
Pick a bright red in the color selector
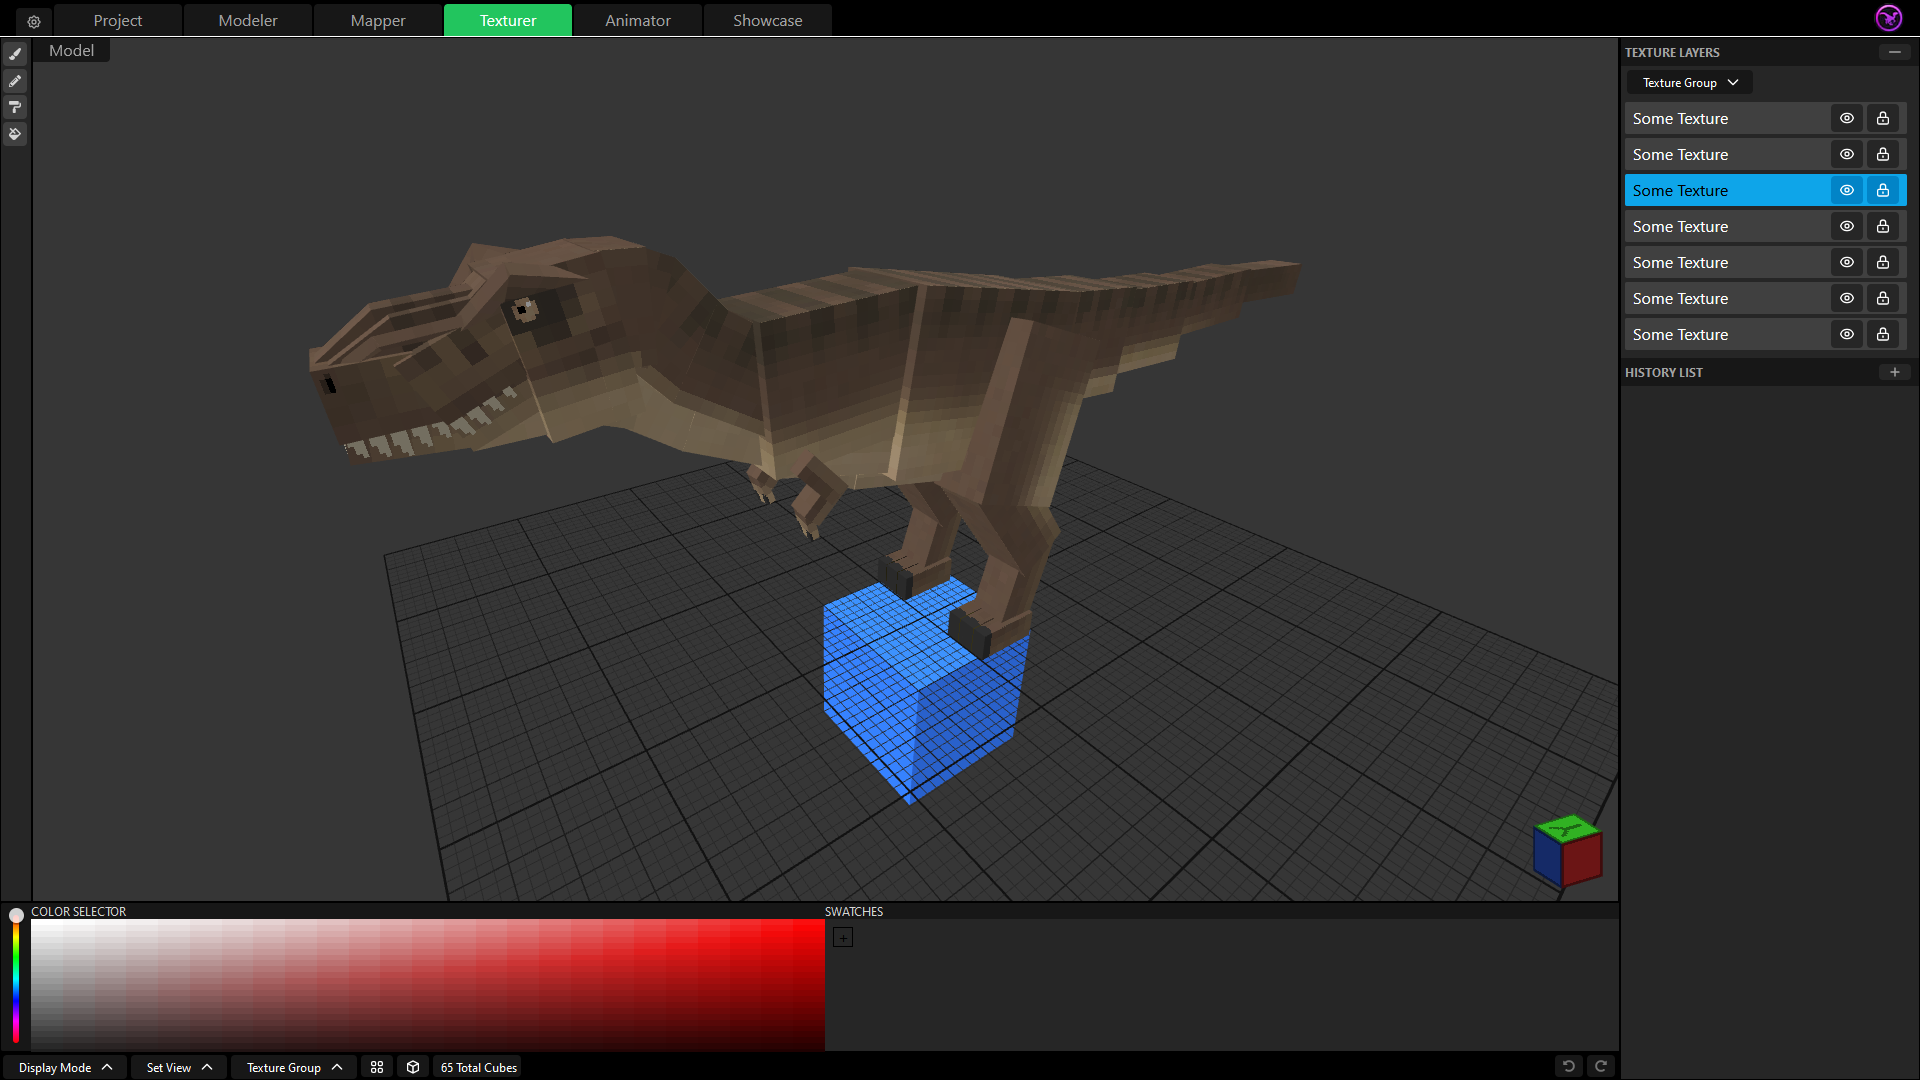coord(812,928)
